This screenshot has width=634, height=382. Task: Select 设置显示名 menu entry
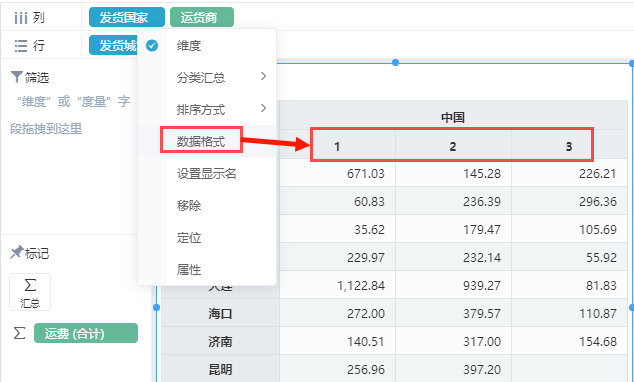207,173
